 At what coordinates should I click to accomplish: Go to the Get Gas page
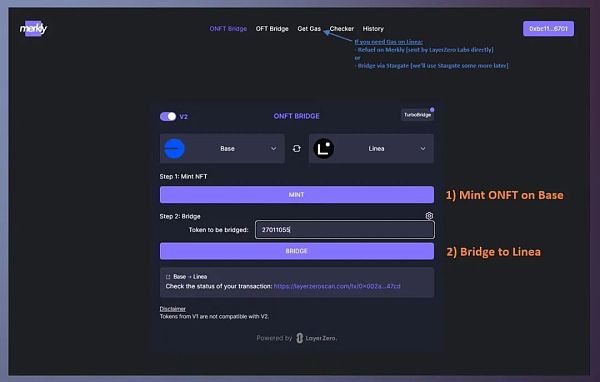click(309, 29)
